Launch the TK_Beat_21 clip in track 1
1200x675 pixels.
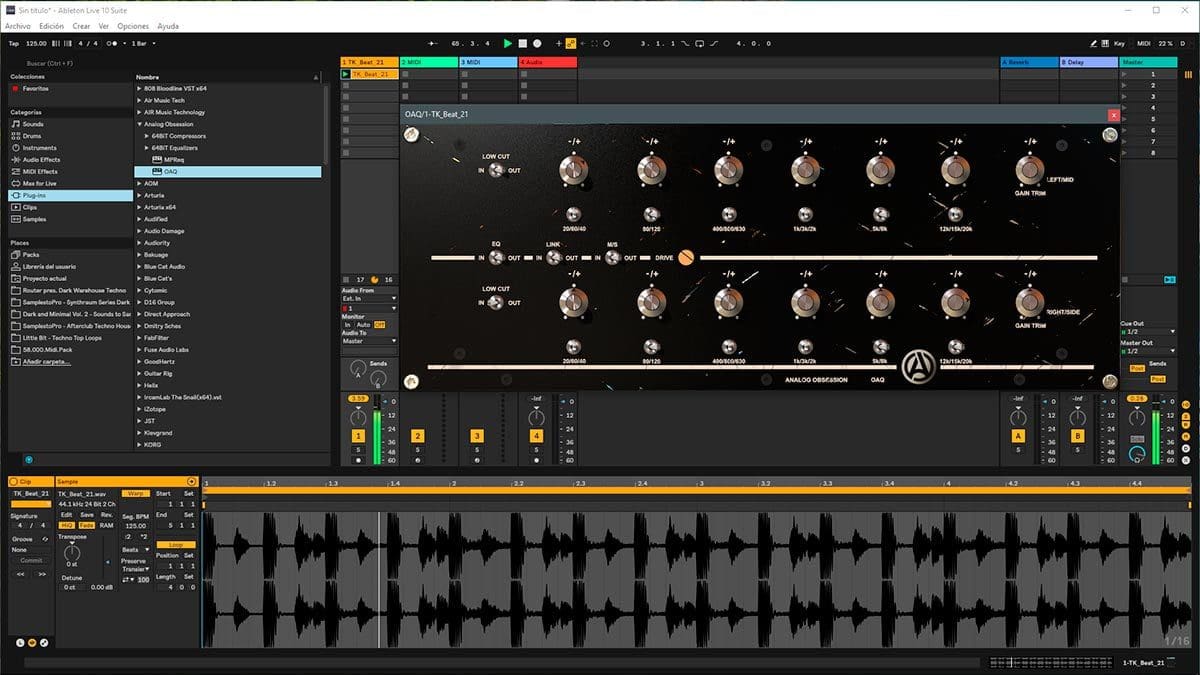coord(346,74)
